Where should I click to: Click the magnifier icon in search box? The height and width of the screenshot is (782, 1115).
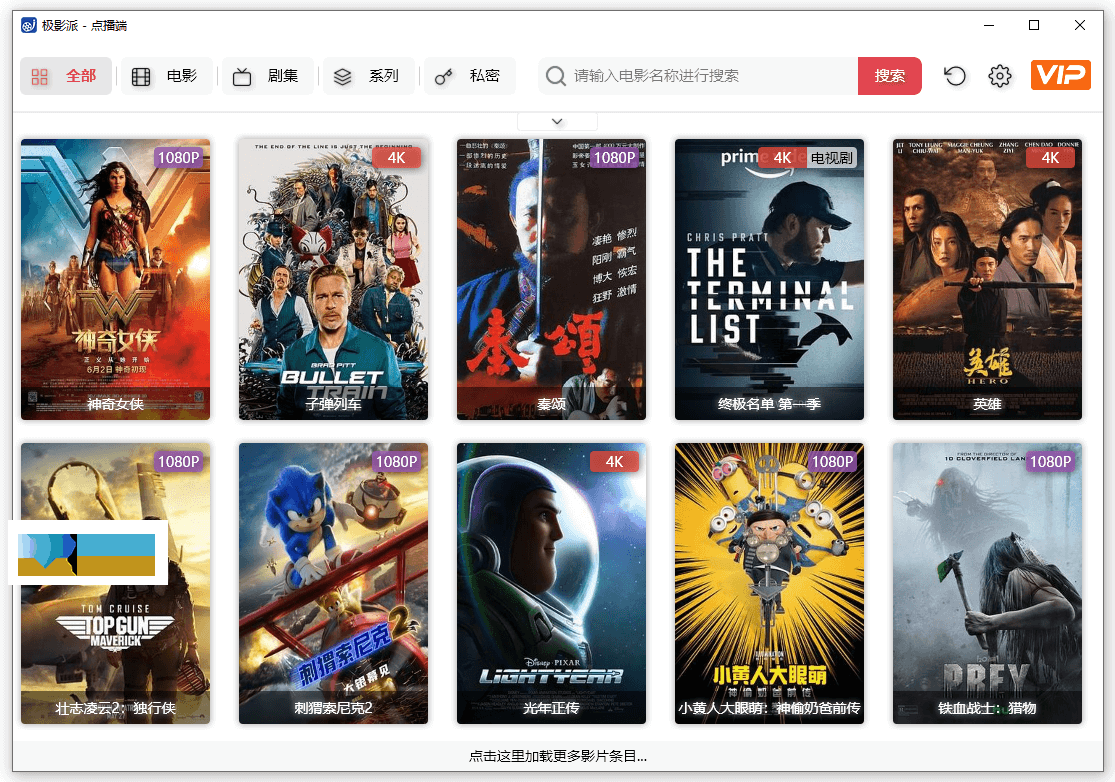555,76
